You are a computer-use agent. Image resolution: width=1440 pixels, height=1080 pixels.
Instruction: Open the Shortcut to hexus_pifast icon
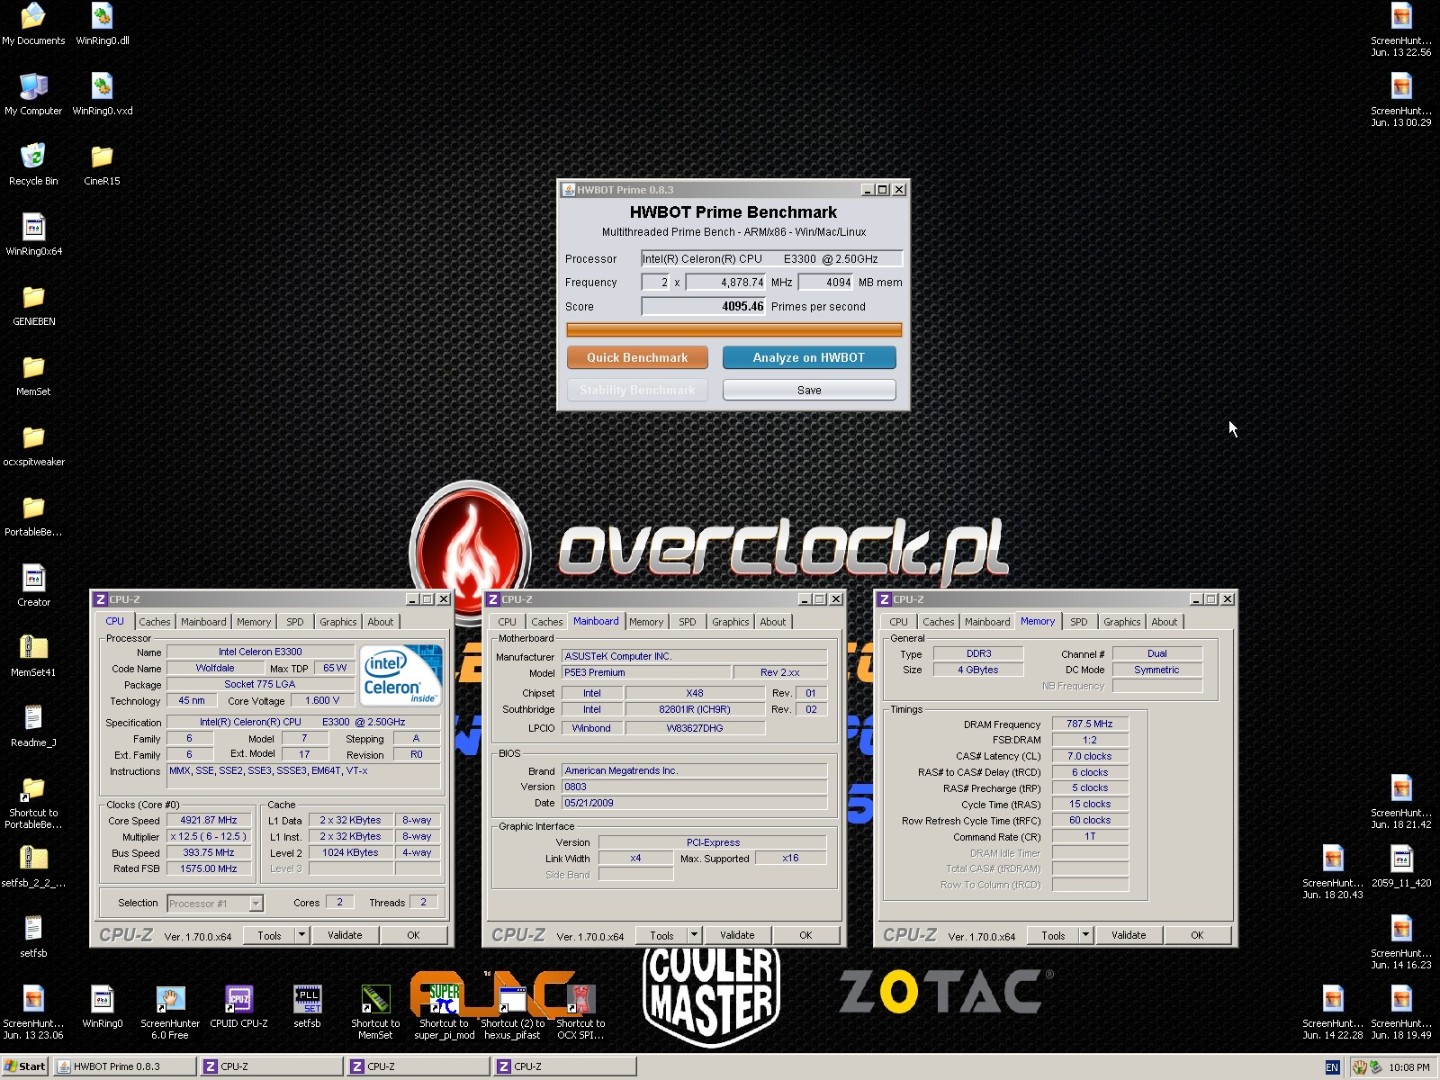[512, 1012]
